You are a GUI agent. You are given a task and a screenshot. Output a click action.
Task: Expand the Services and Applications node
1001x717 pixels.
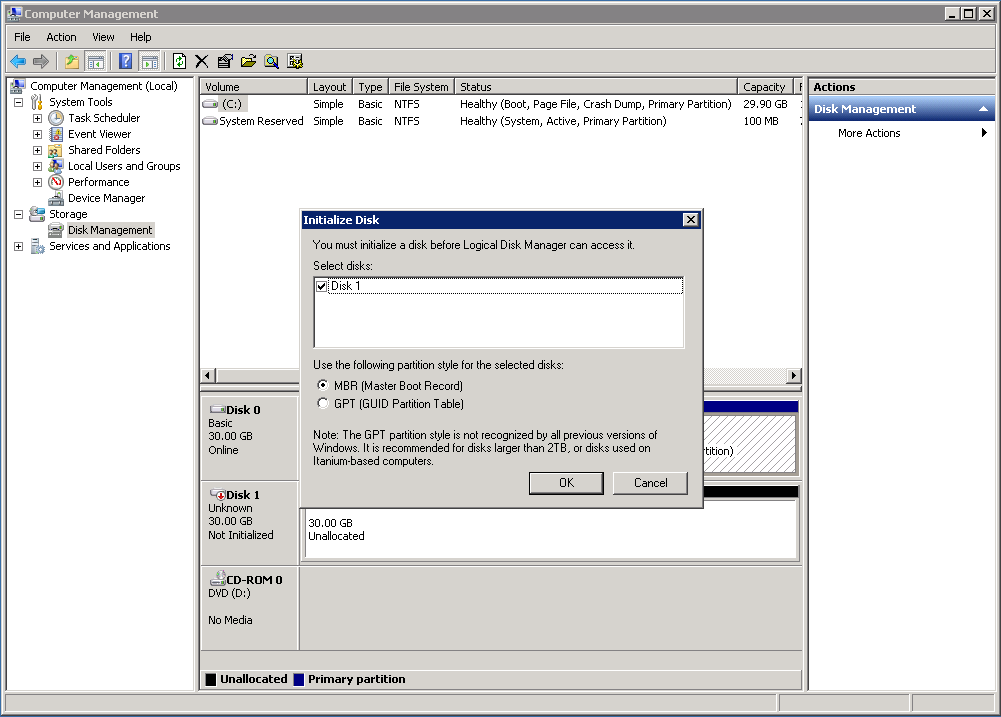pyautogui.click(x=19, y=246)
